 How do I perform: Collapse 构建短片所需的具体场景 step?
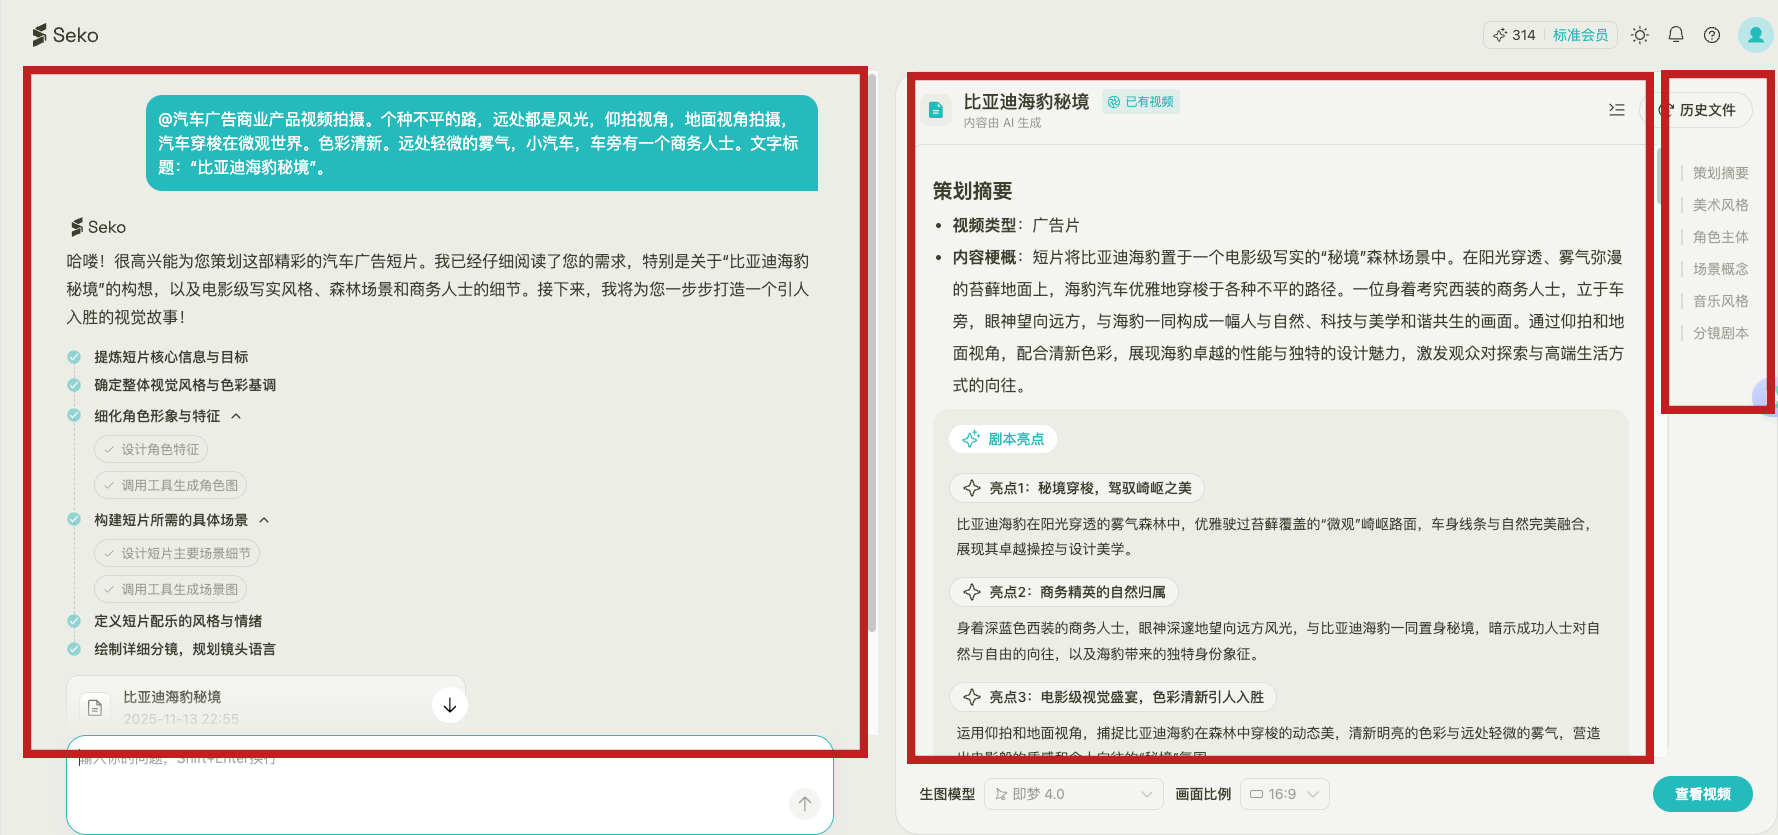(x=264, y=520)
